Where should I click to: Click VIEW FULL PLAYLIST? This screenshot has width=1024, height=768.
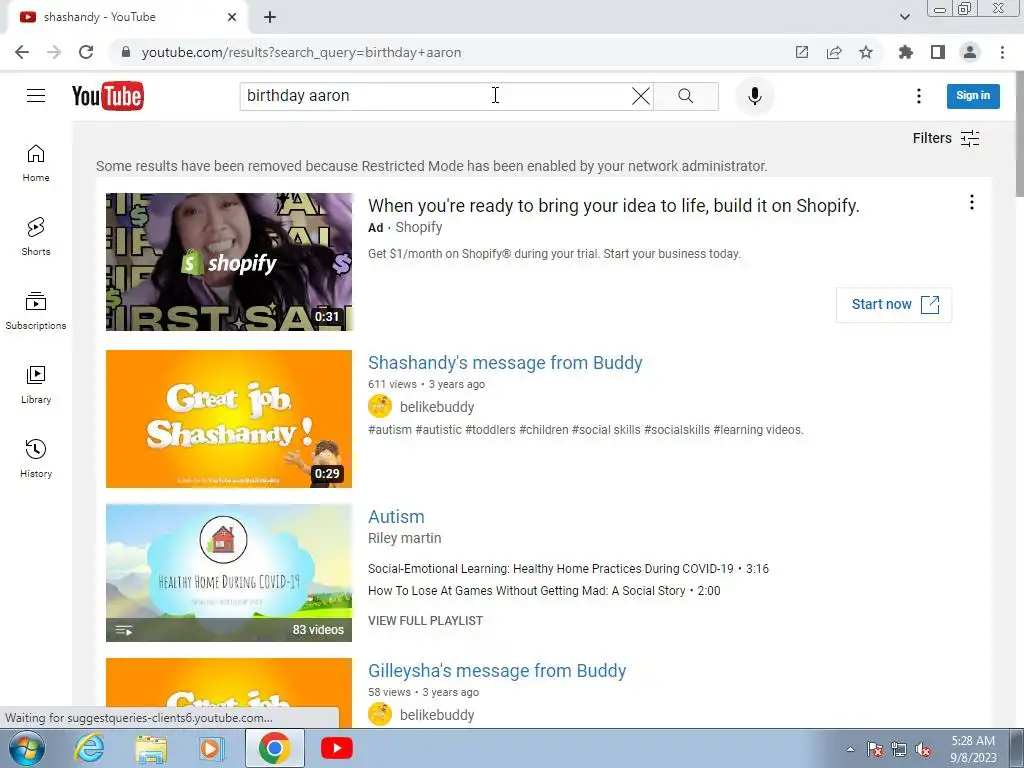click(x=425, y=621)
